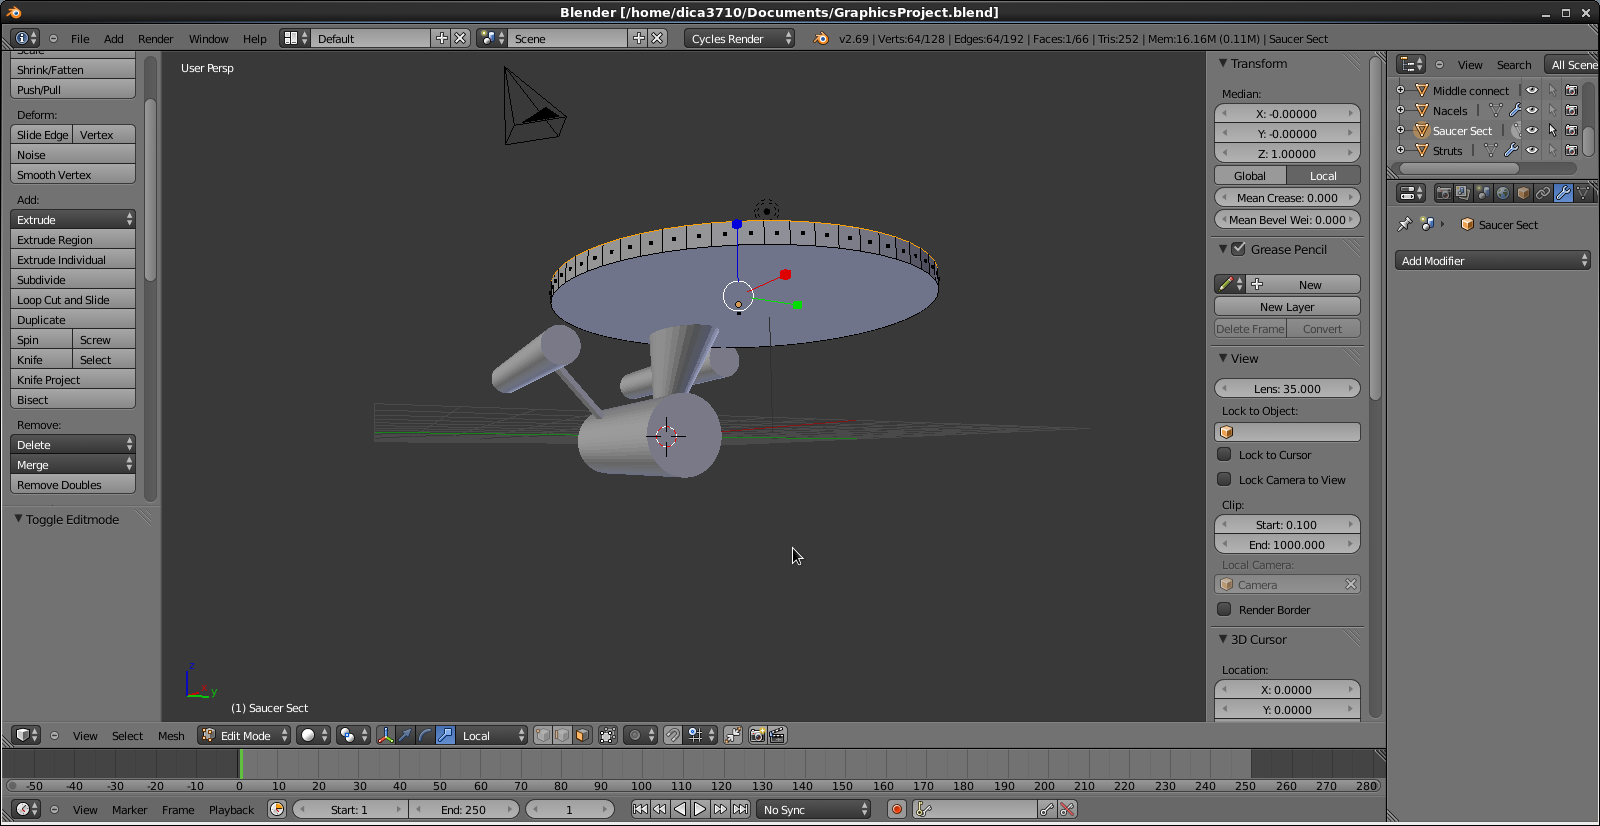Collapse the 3D Cursor panel
Viewport: 1600px width, 826px height.
point(1222,639)
